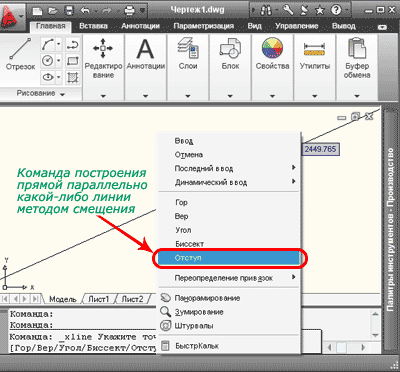Click the command line scrollbar up arrow
Image resolution: width=400 pixels, height=372 pixels.
(375, 314)
